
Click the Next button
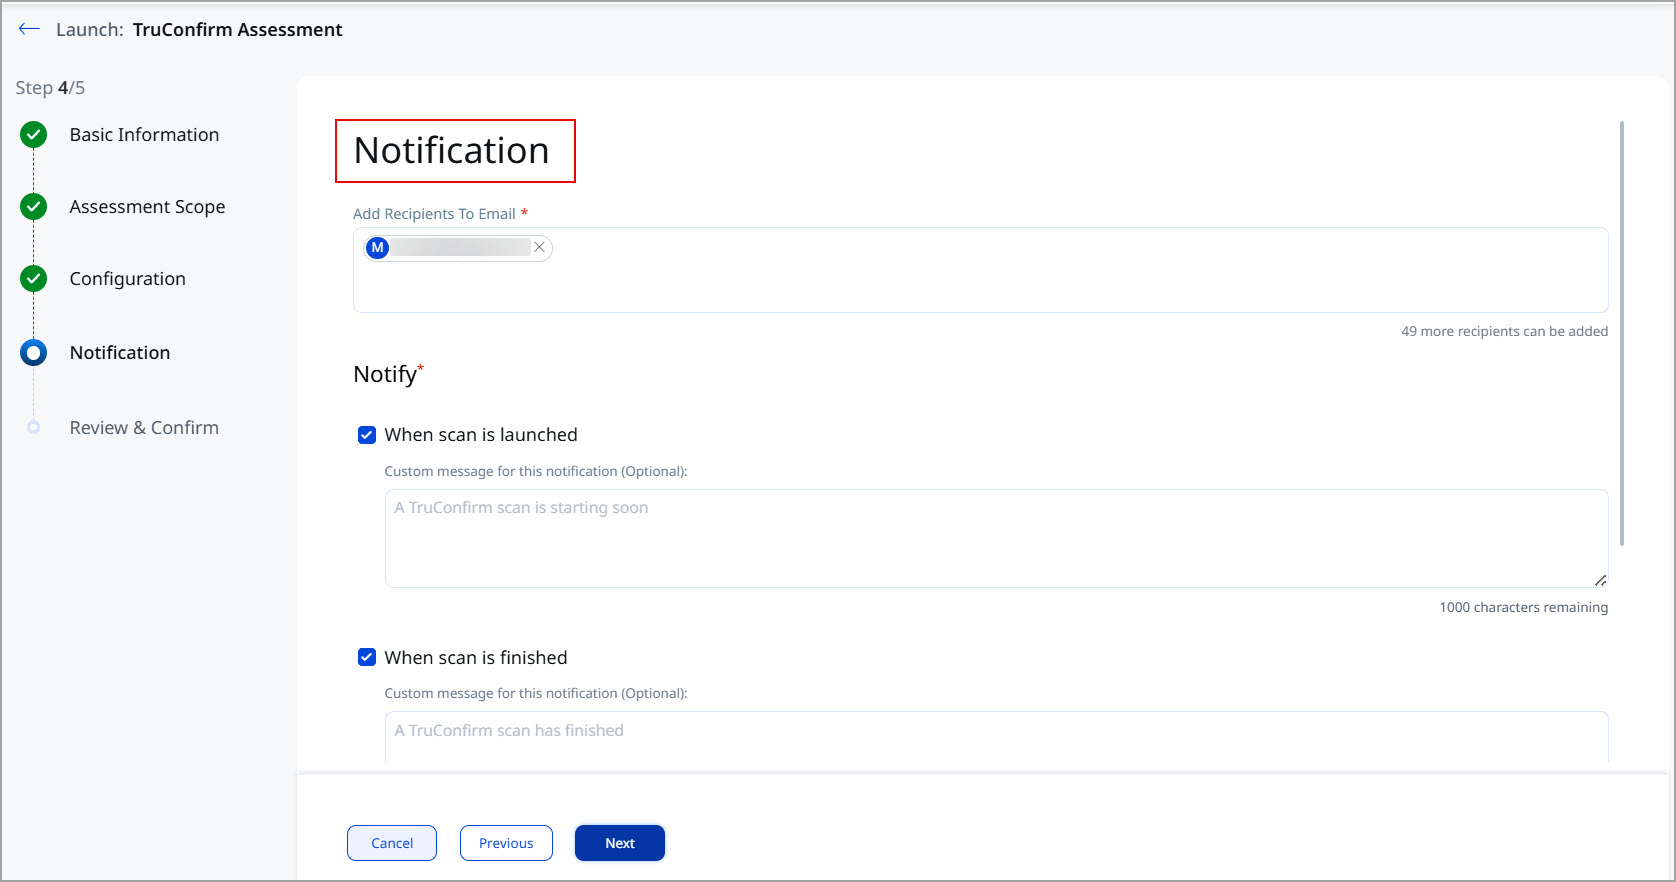pos(620,843)
